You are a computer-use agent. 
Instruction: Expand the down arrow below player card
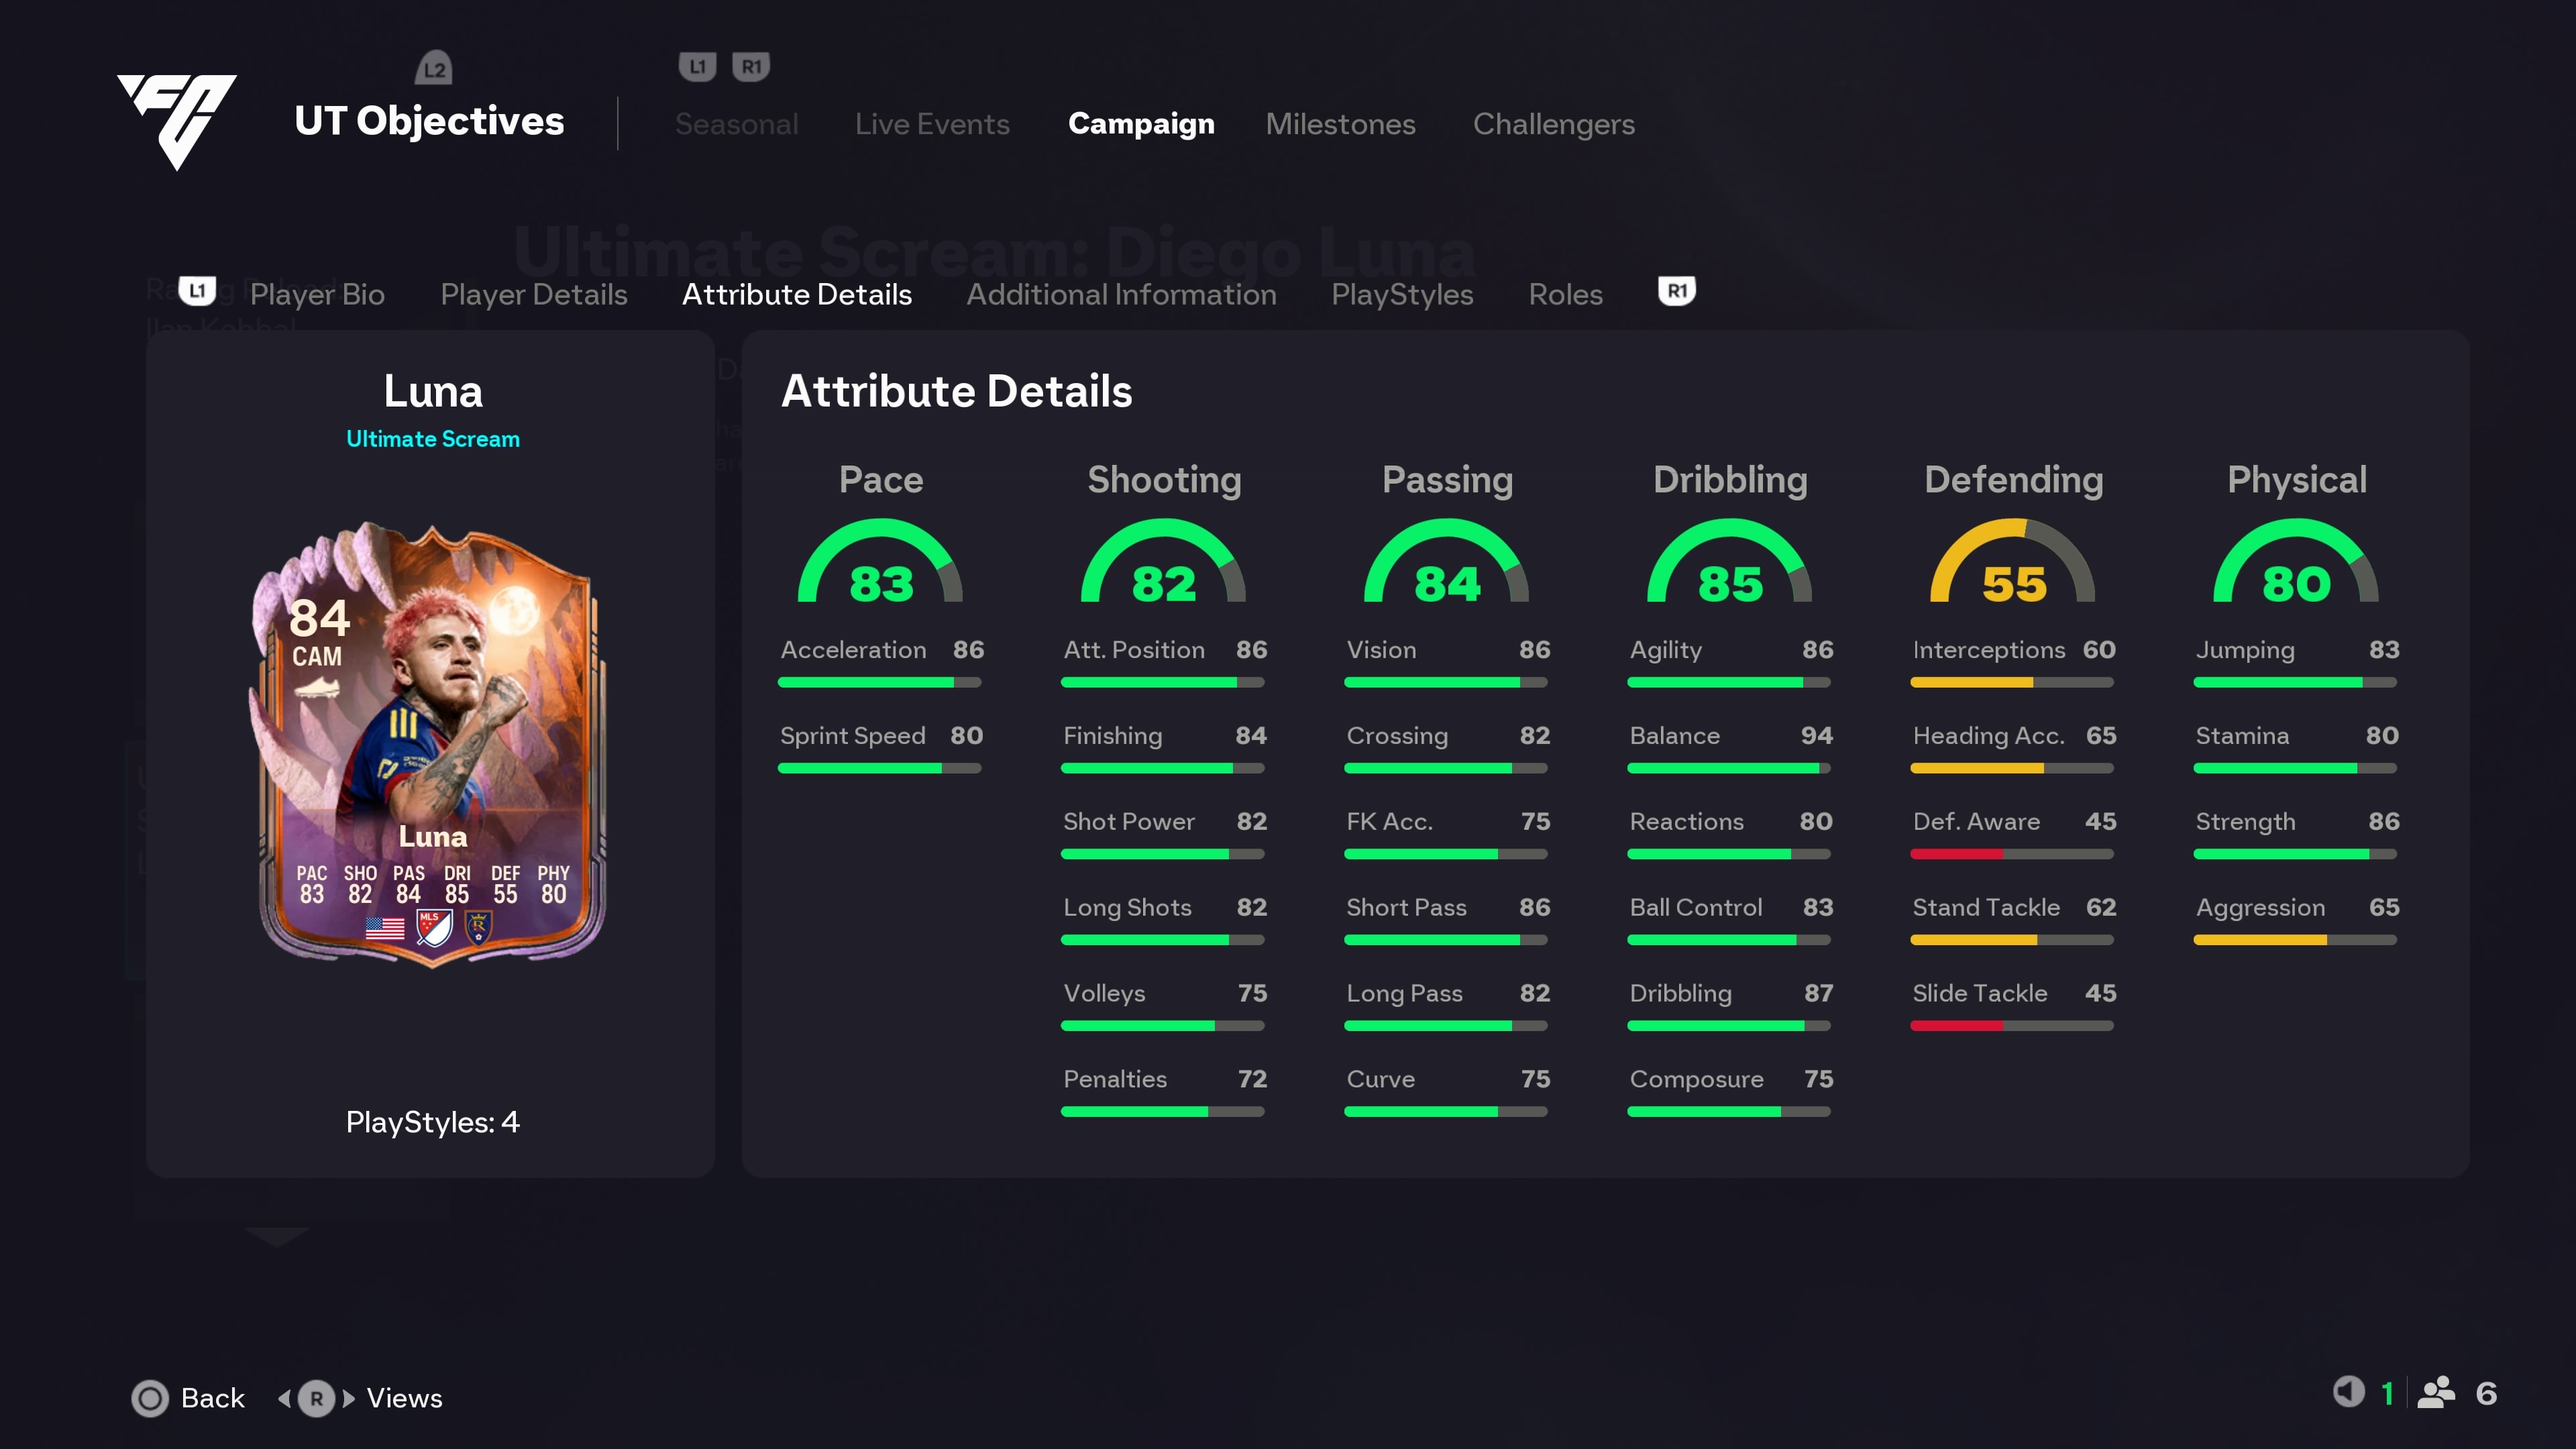tap(276, 1237)
